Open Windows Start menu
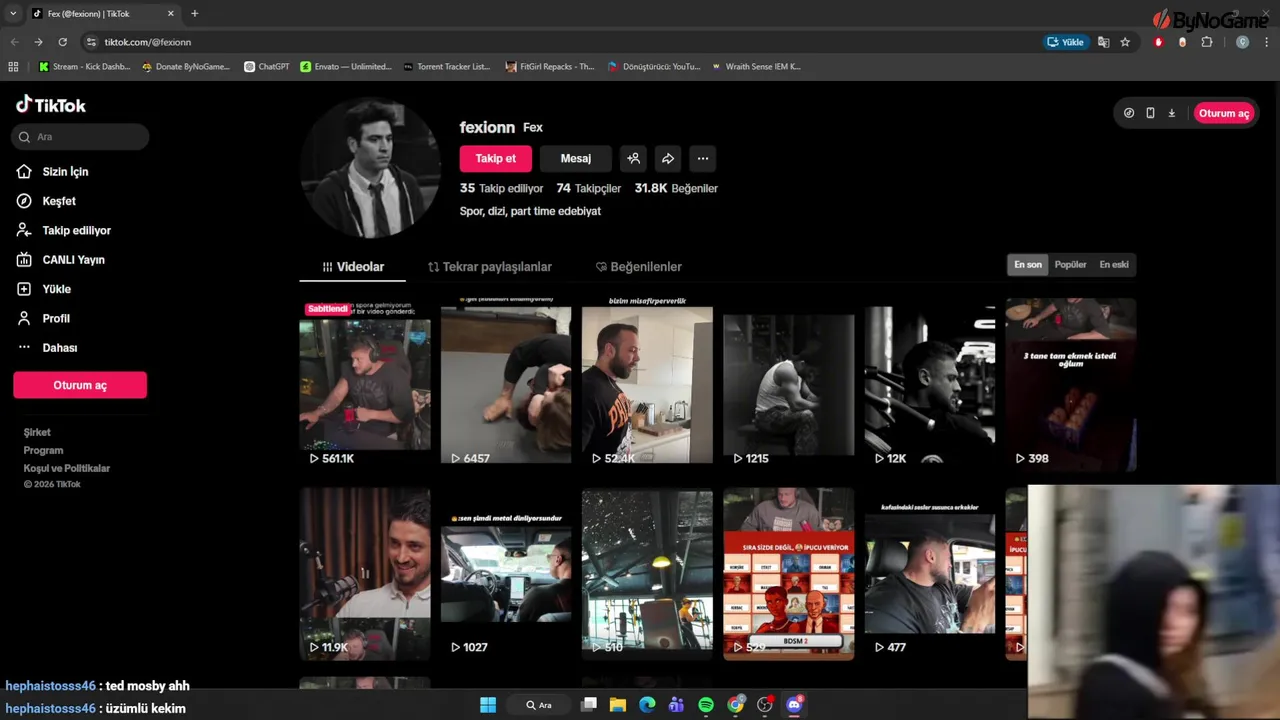The width and height of the screenshot is (1280, 720). pos(488,705)
